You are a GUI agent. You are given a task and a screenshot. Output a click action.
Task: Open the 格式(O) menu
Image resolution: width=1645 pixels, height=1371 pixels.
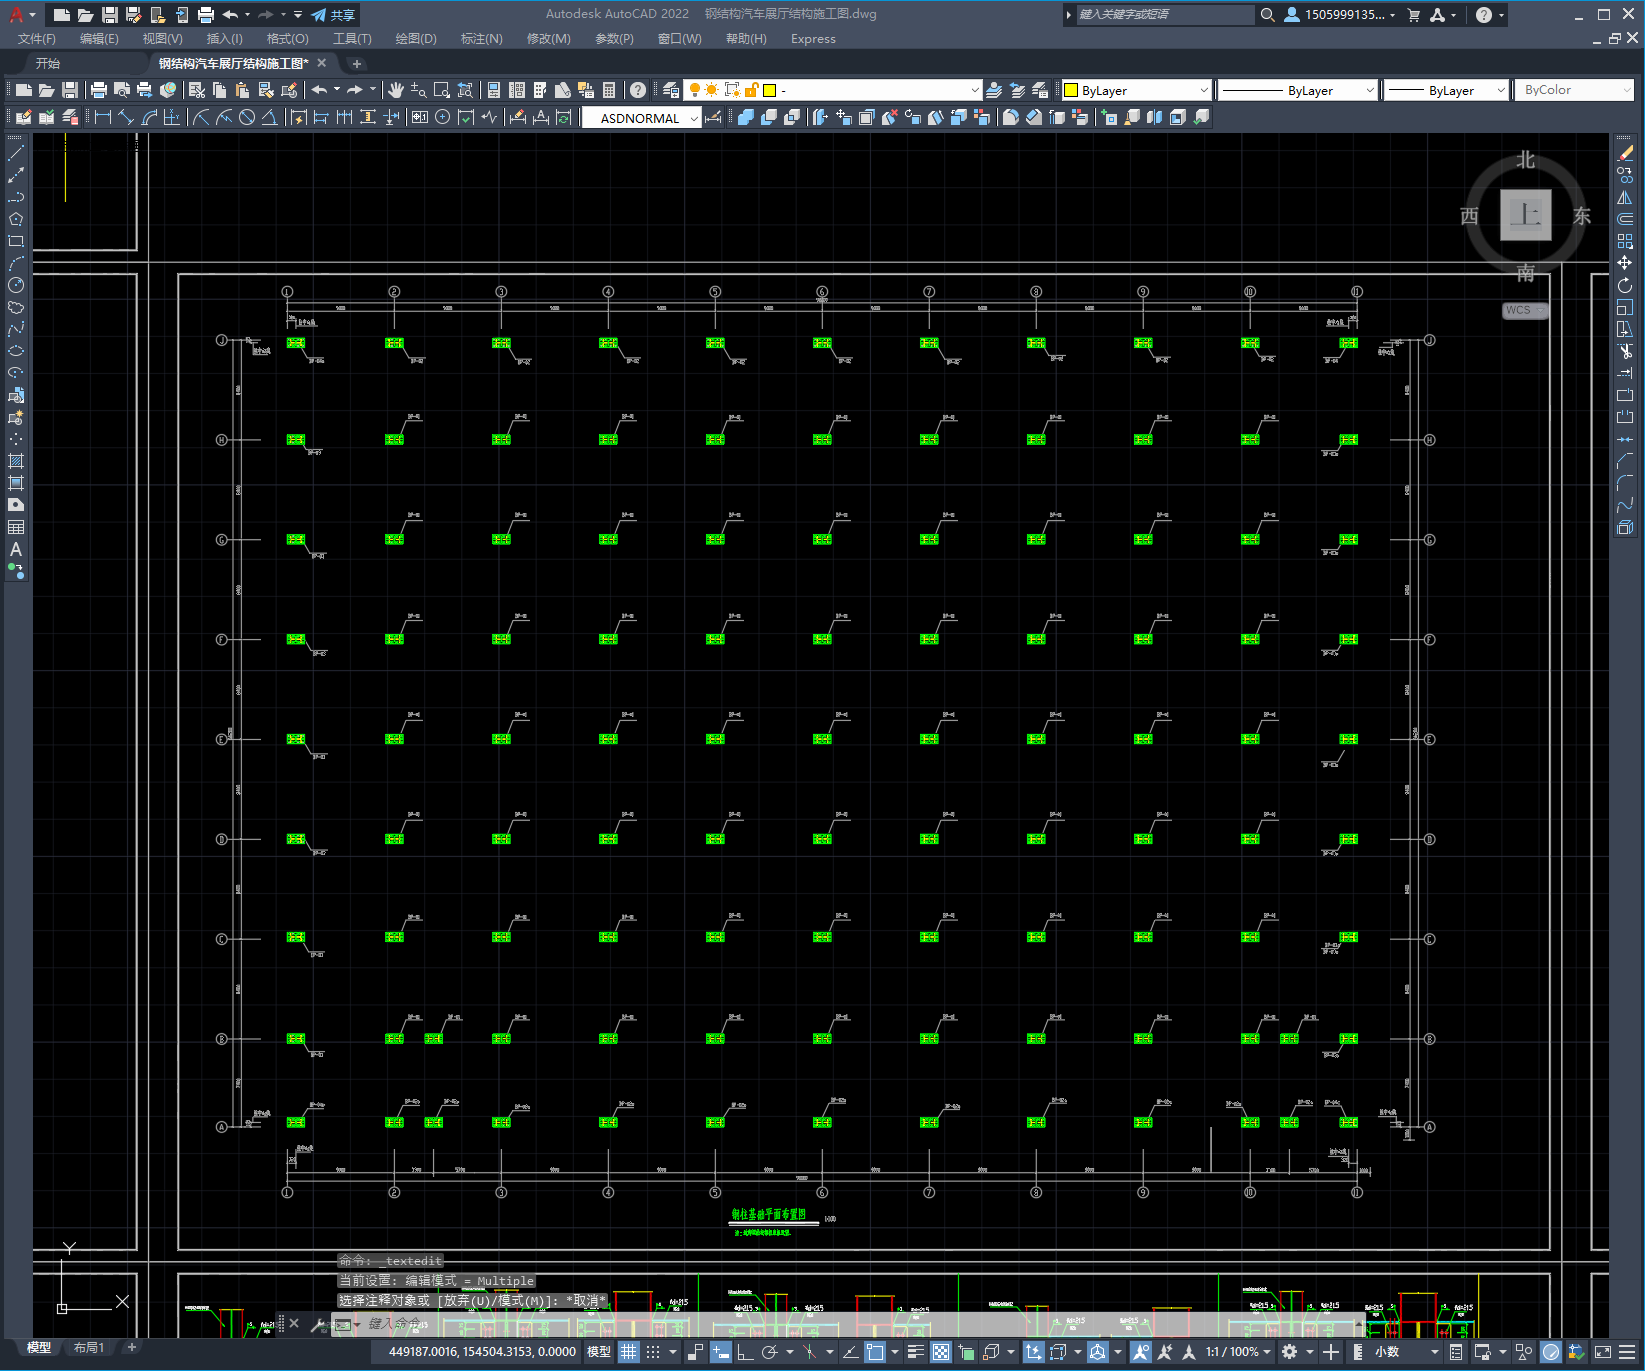pyautogui.click(x=287, y=39)
